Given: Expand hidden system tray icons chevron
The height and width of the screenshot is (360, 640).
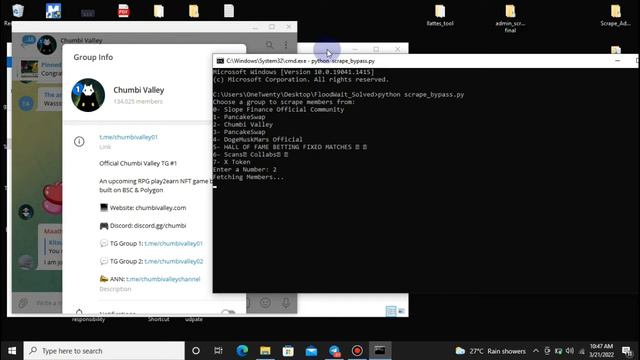Looking at the screenshot, I should pyautogui.click(x=536, y=351).
